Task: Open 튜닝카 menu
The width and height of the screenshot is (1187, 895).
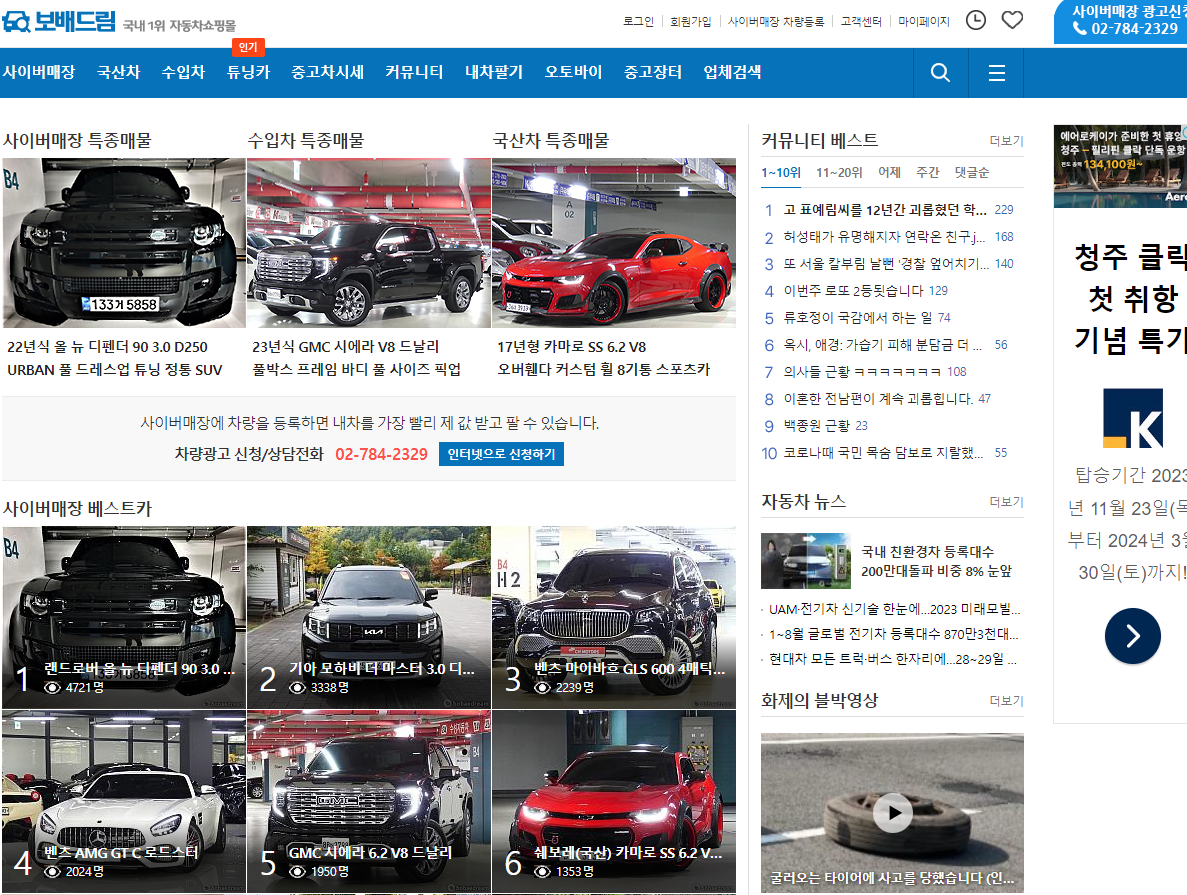Action: pos(248,72)
